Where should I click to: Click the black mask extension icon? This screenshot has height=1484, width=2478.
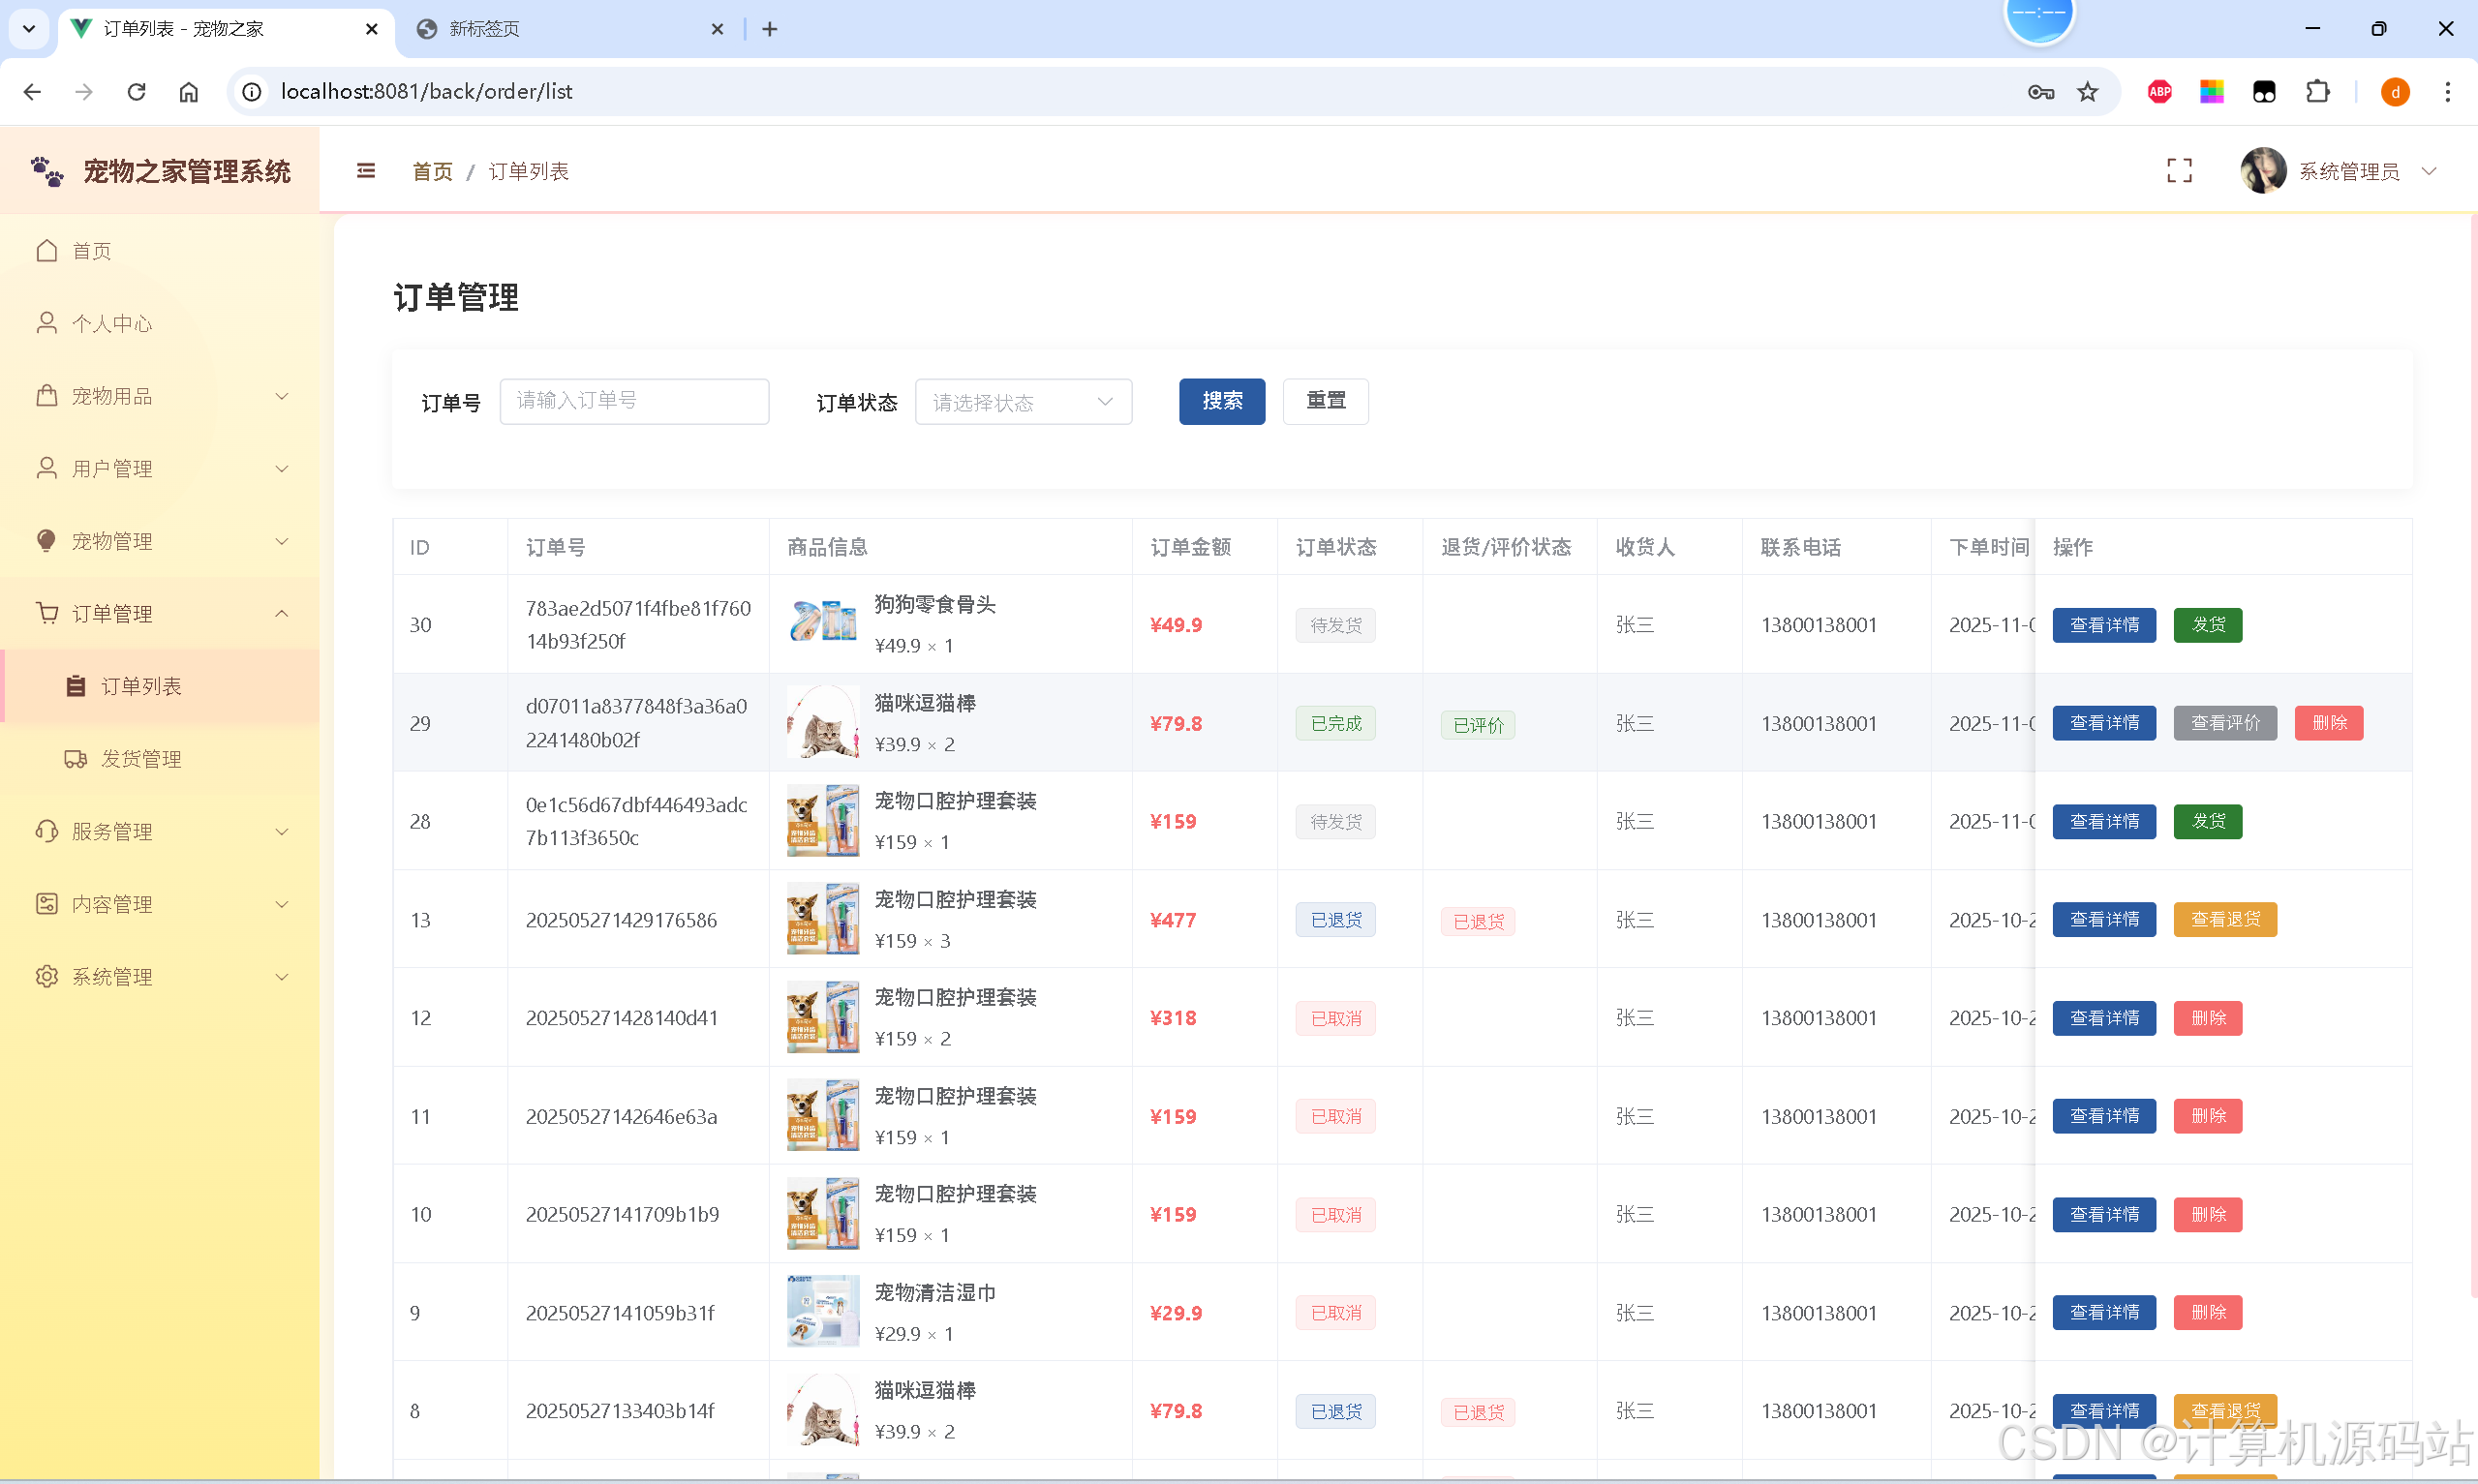[2264, 92]
